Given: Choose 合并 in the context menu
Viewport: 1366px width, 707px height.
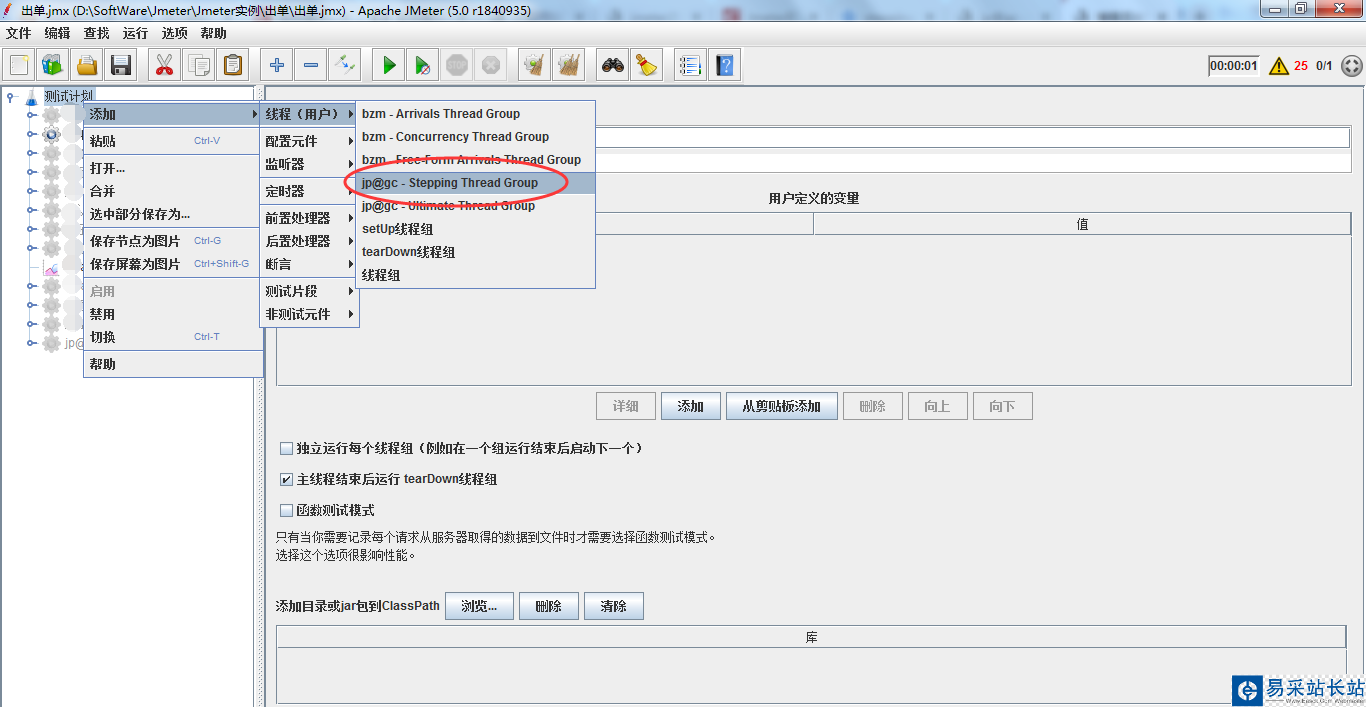Looking at the screenshot, I should (x=173, y=191).
